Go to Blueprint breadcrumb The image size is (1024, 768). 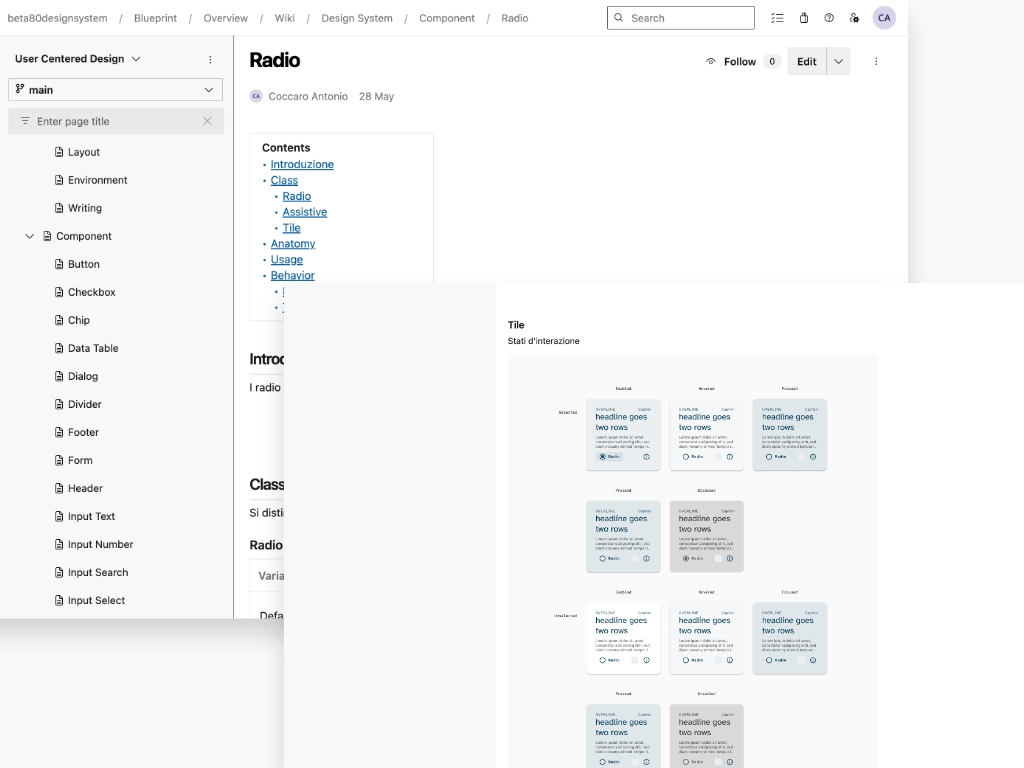pyautogui.click(x=155, y=18)
